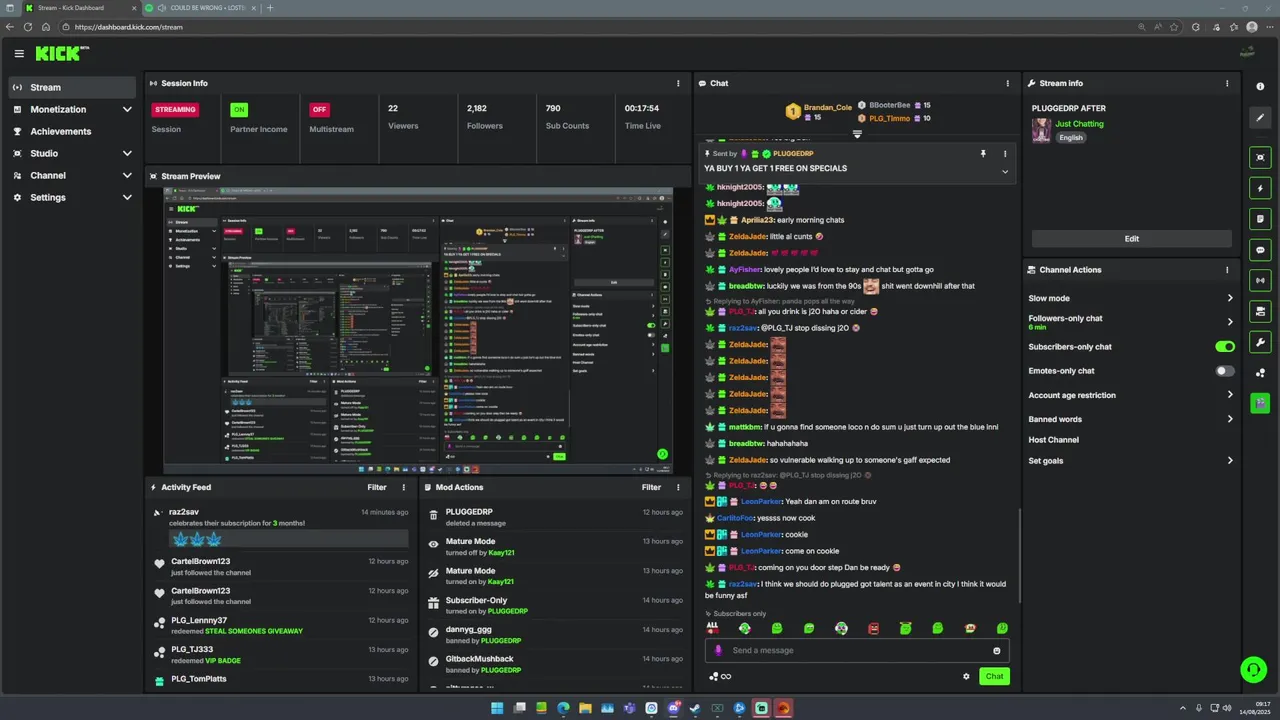Click Host Channel action
Image resolution: width=1280 pixels, height=720 pixels.
pyautogui.click(x=1054, y=440)
